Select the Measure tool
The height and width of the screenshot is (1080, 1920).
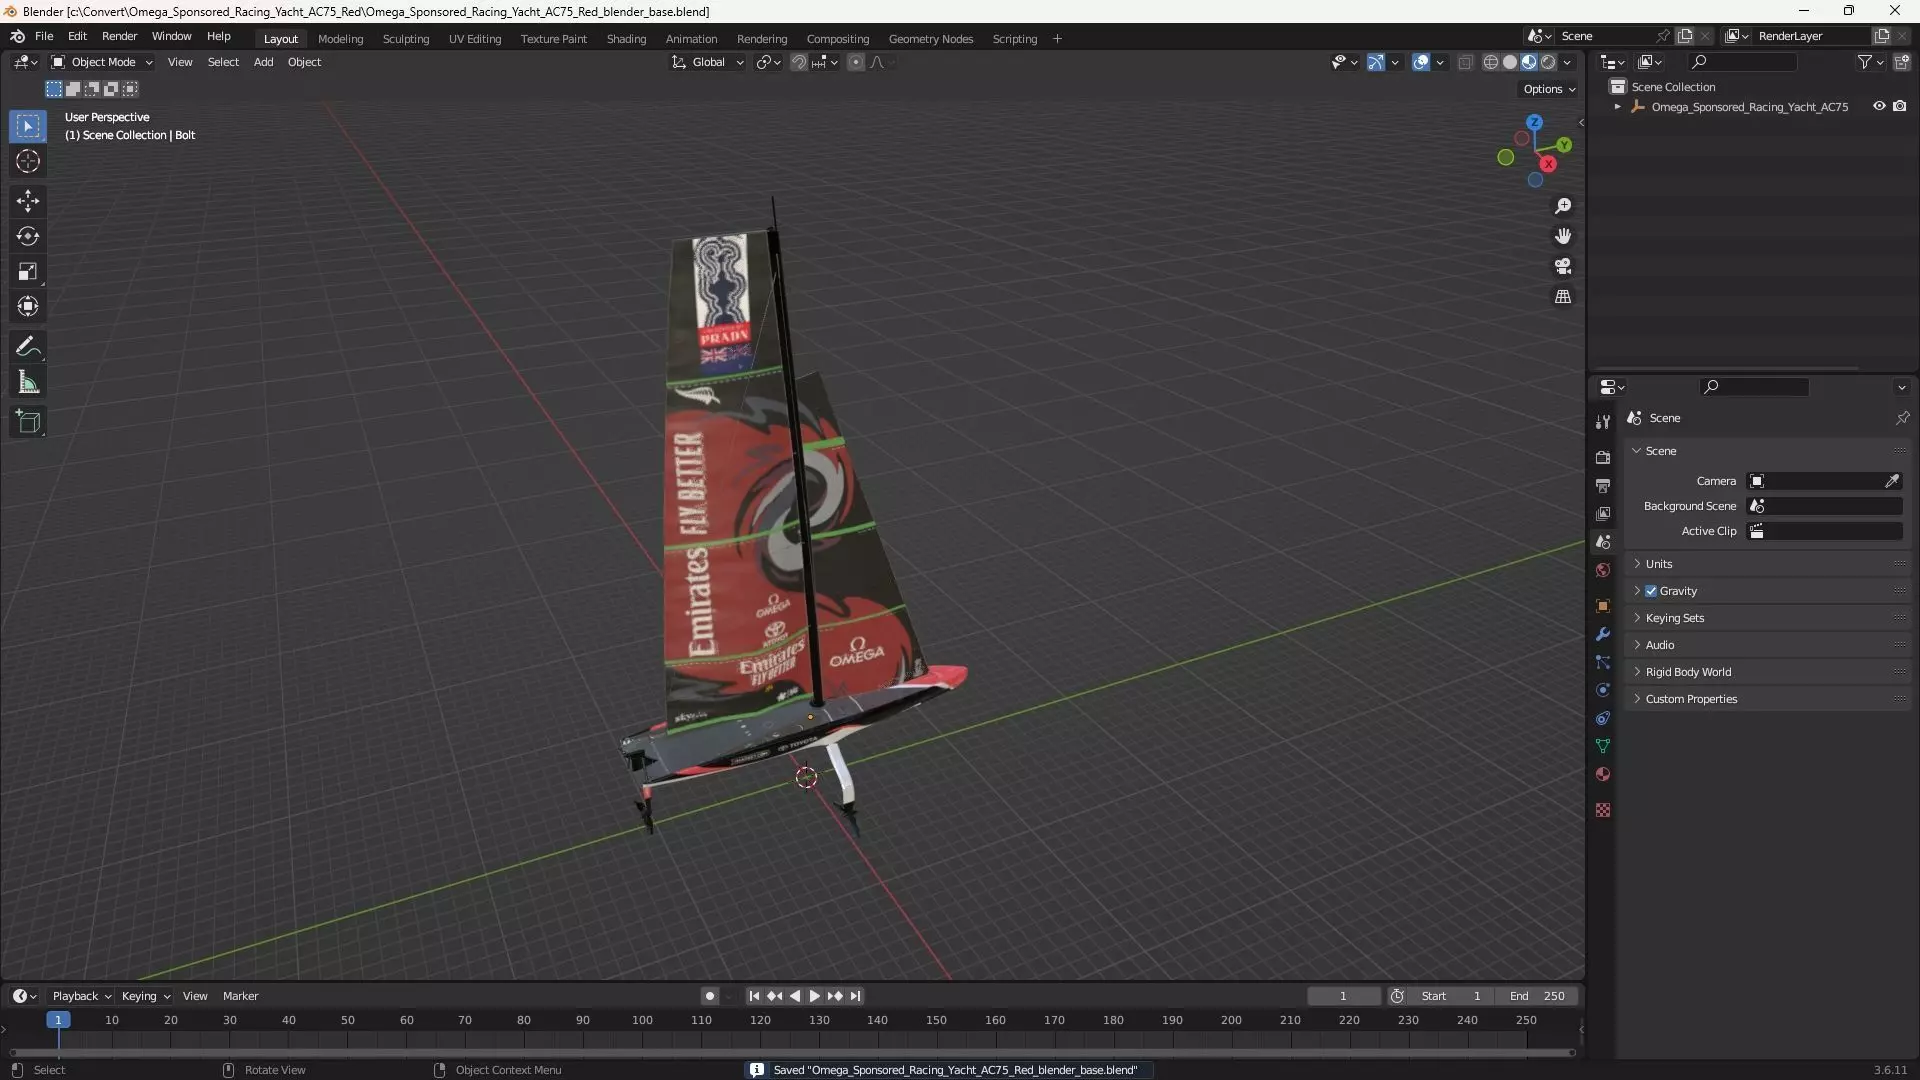pos(28,382)
